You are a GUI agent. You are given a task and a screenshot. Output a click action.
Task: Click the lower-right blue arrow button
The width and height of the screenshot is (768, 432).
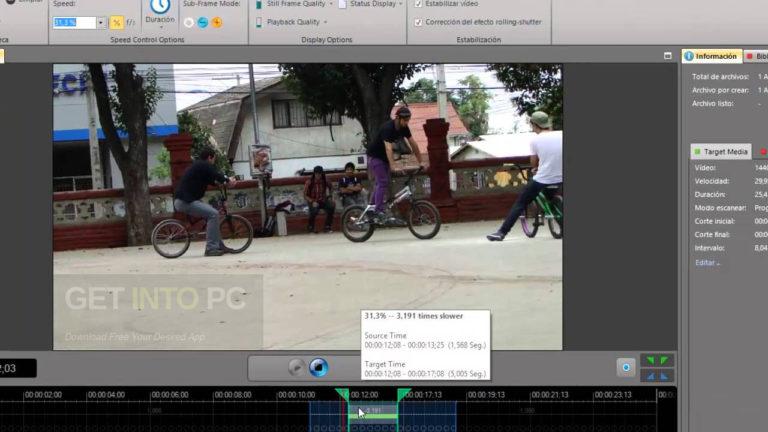pyautogui.click(x=665, y=376)
